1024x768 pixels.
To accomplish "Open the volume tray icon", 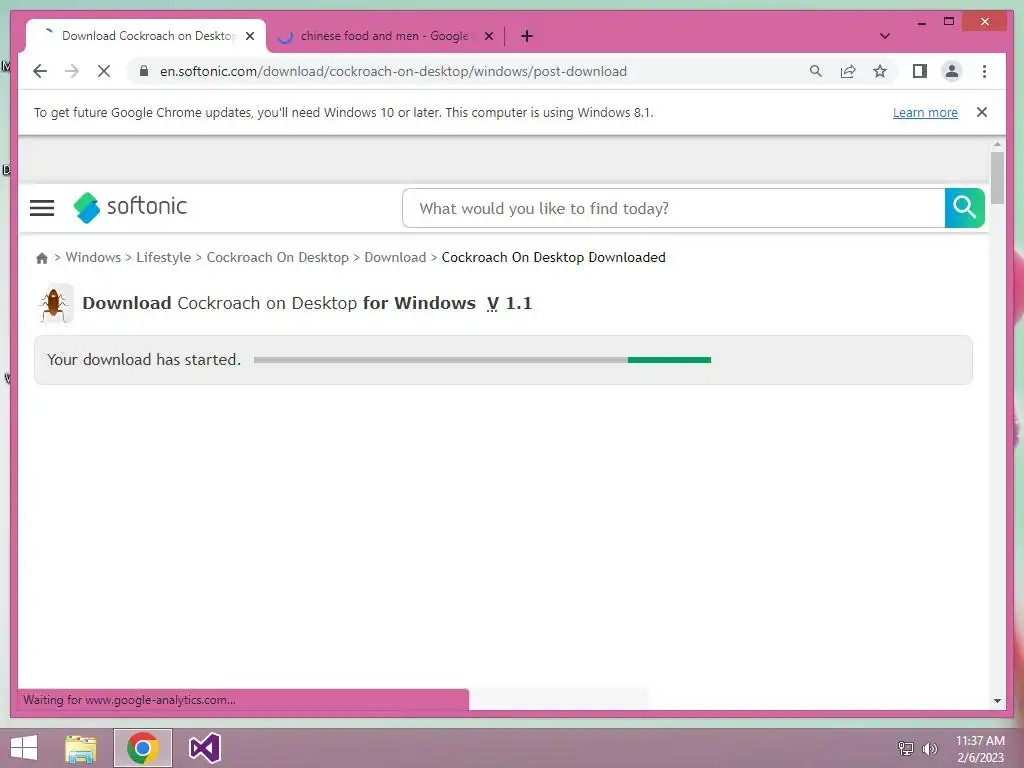I will pos(929,748).
